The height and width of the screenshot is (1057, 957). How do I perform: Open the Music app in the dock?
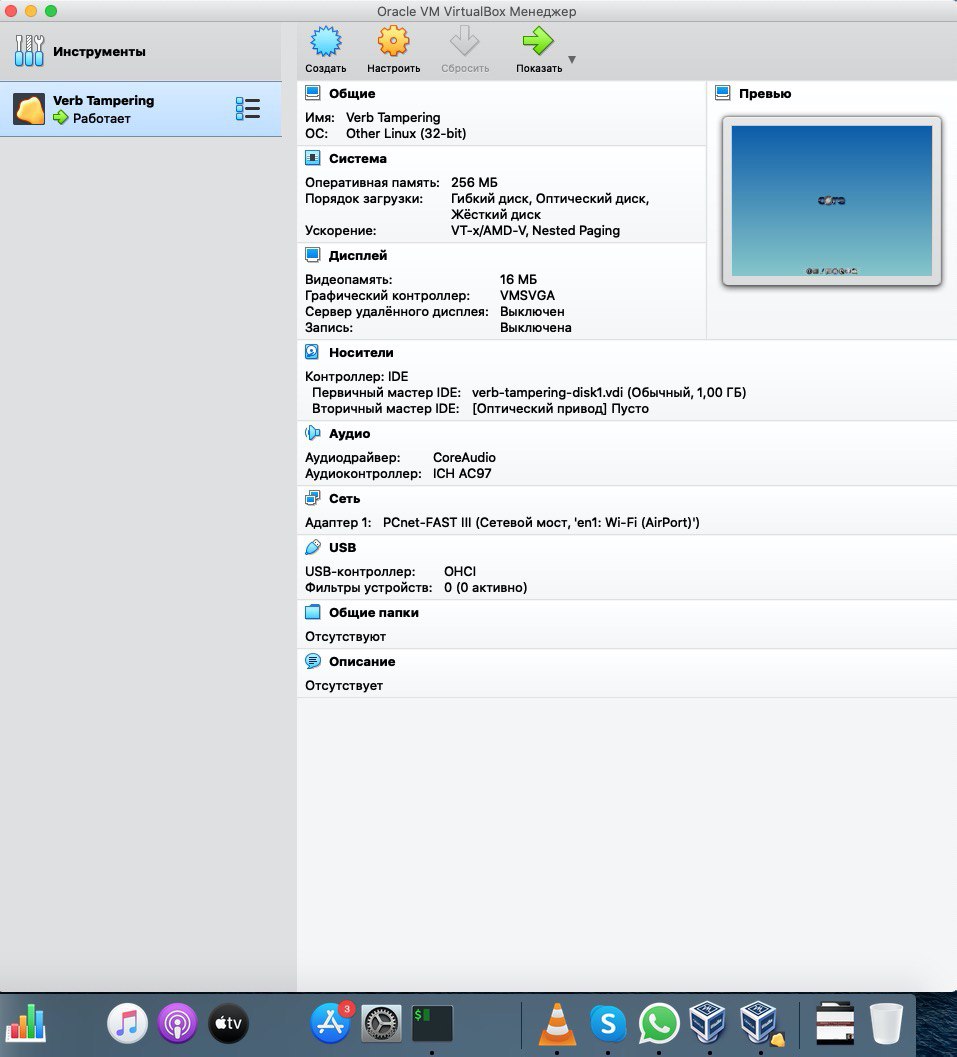127,1023
